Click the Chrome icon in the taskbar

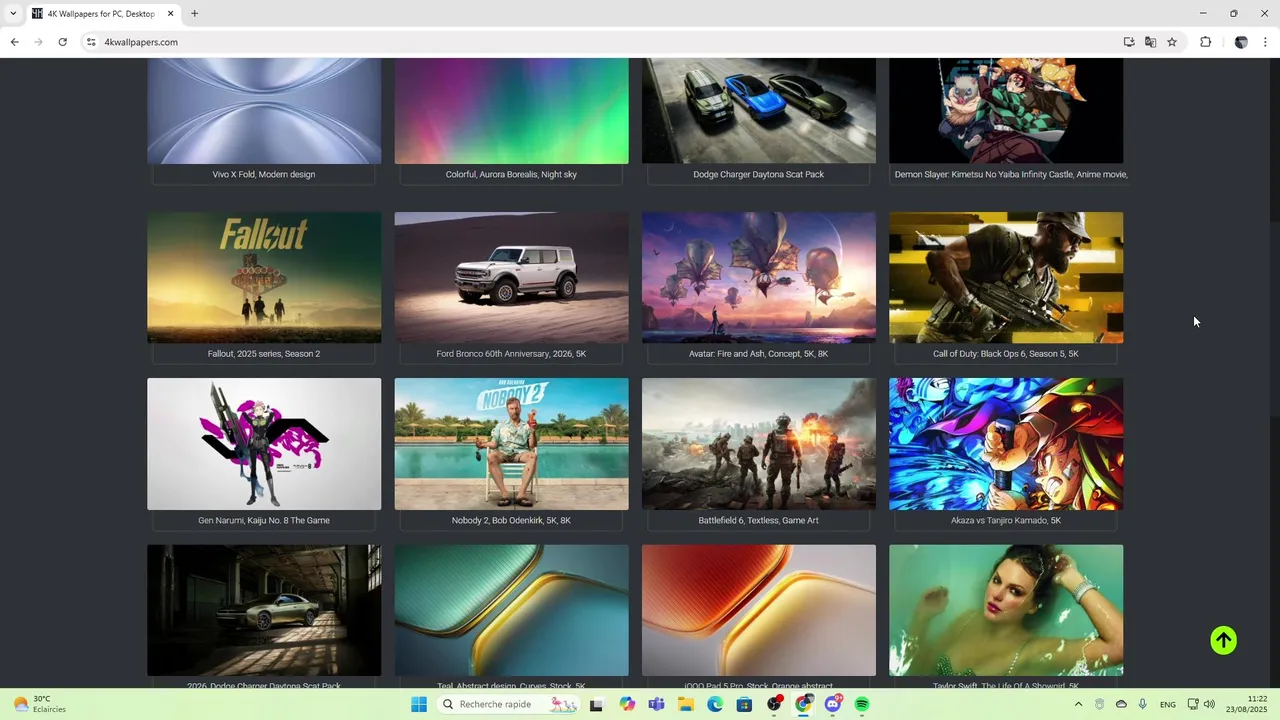tap(803, 704)
